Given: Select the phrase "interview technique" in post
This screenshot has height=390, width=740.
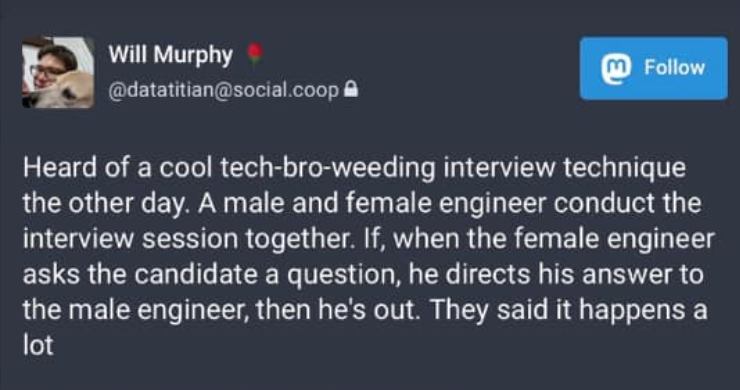Looking at the screenshot, I should (x=564, y=169).
